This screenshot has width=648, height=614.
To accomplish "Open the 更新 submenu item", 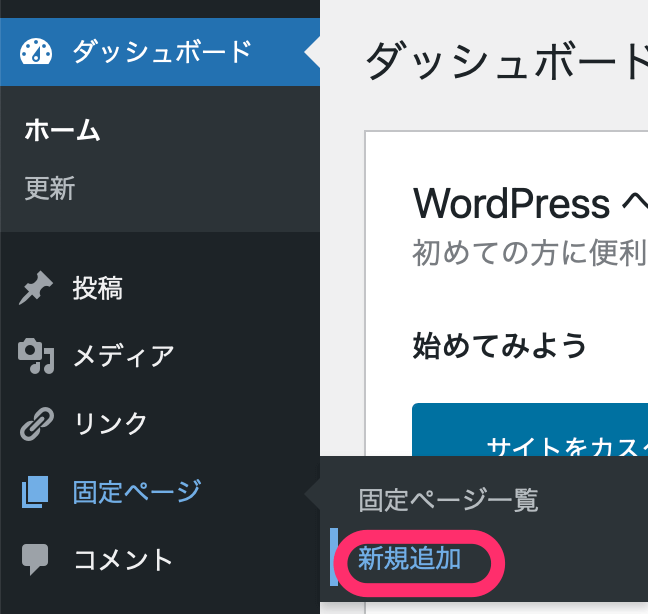I will [x=50, y=188].
